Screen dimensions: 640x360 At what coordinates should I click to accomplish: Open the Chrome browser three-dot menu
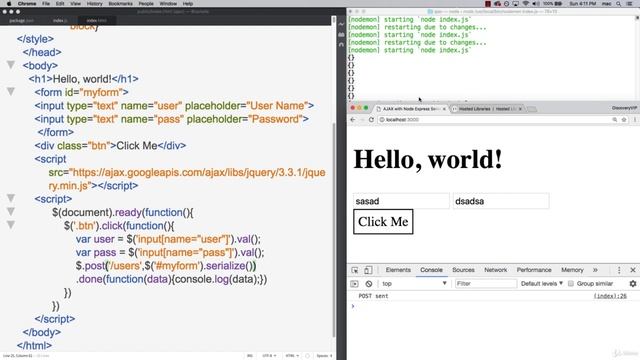click(635, 120)
